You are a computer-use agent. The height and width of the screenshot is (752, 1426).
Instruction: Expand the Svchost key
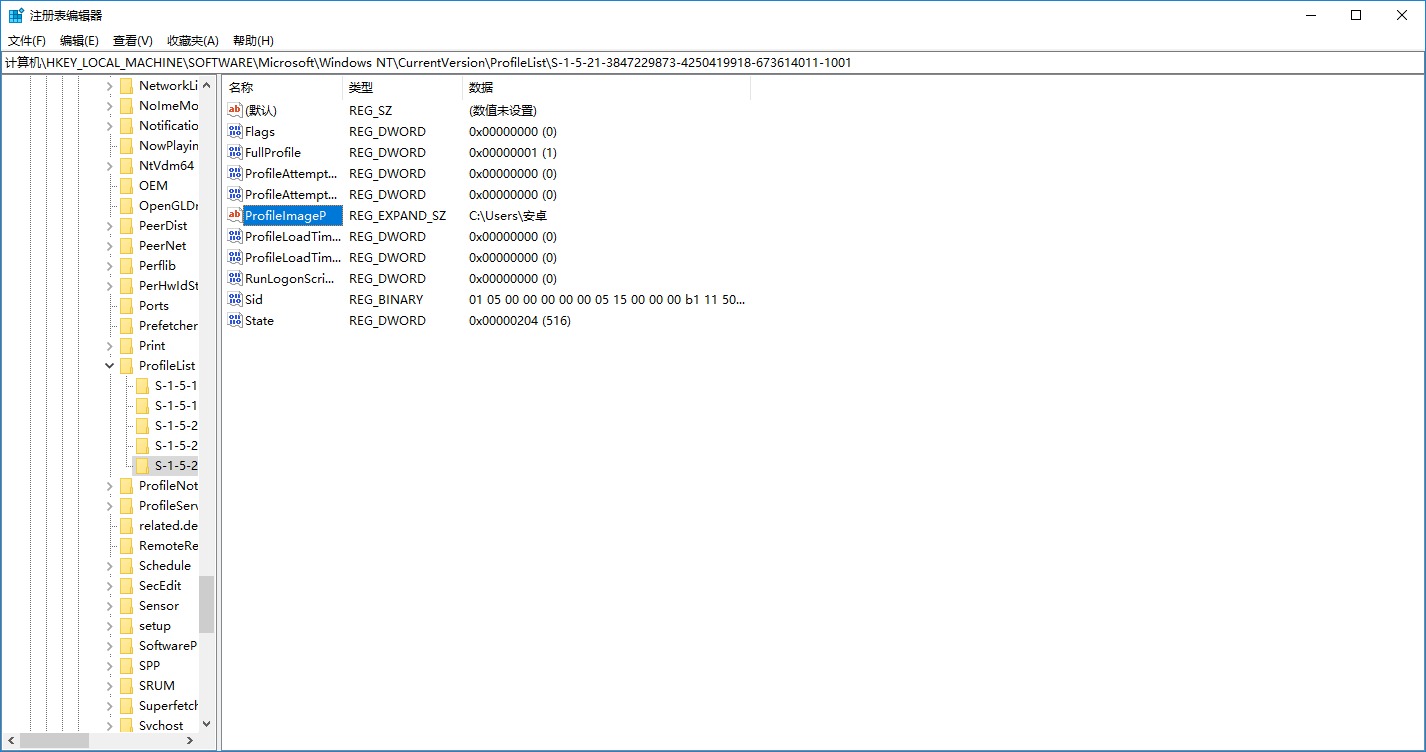tap(110, 726)
